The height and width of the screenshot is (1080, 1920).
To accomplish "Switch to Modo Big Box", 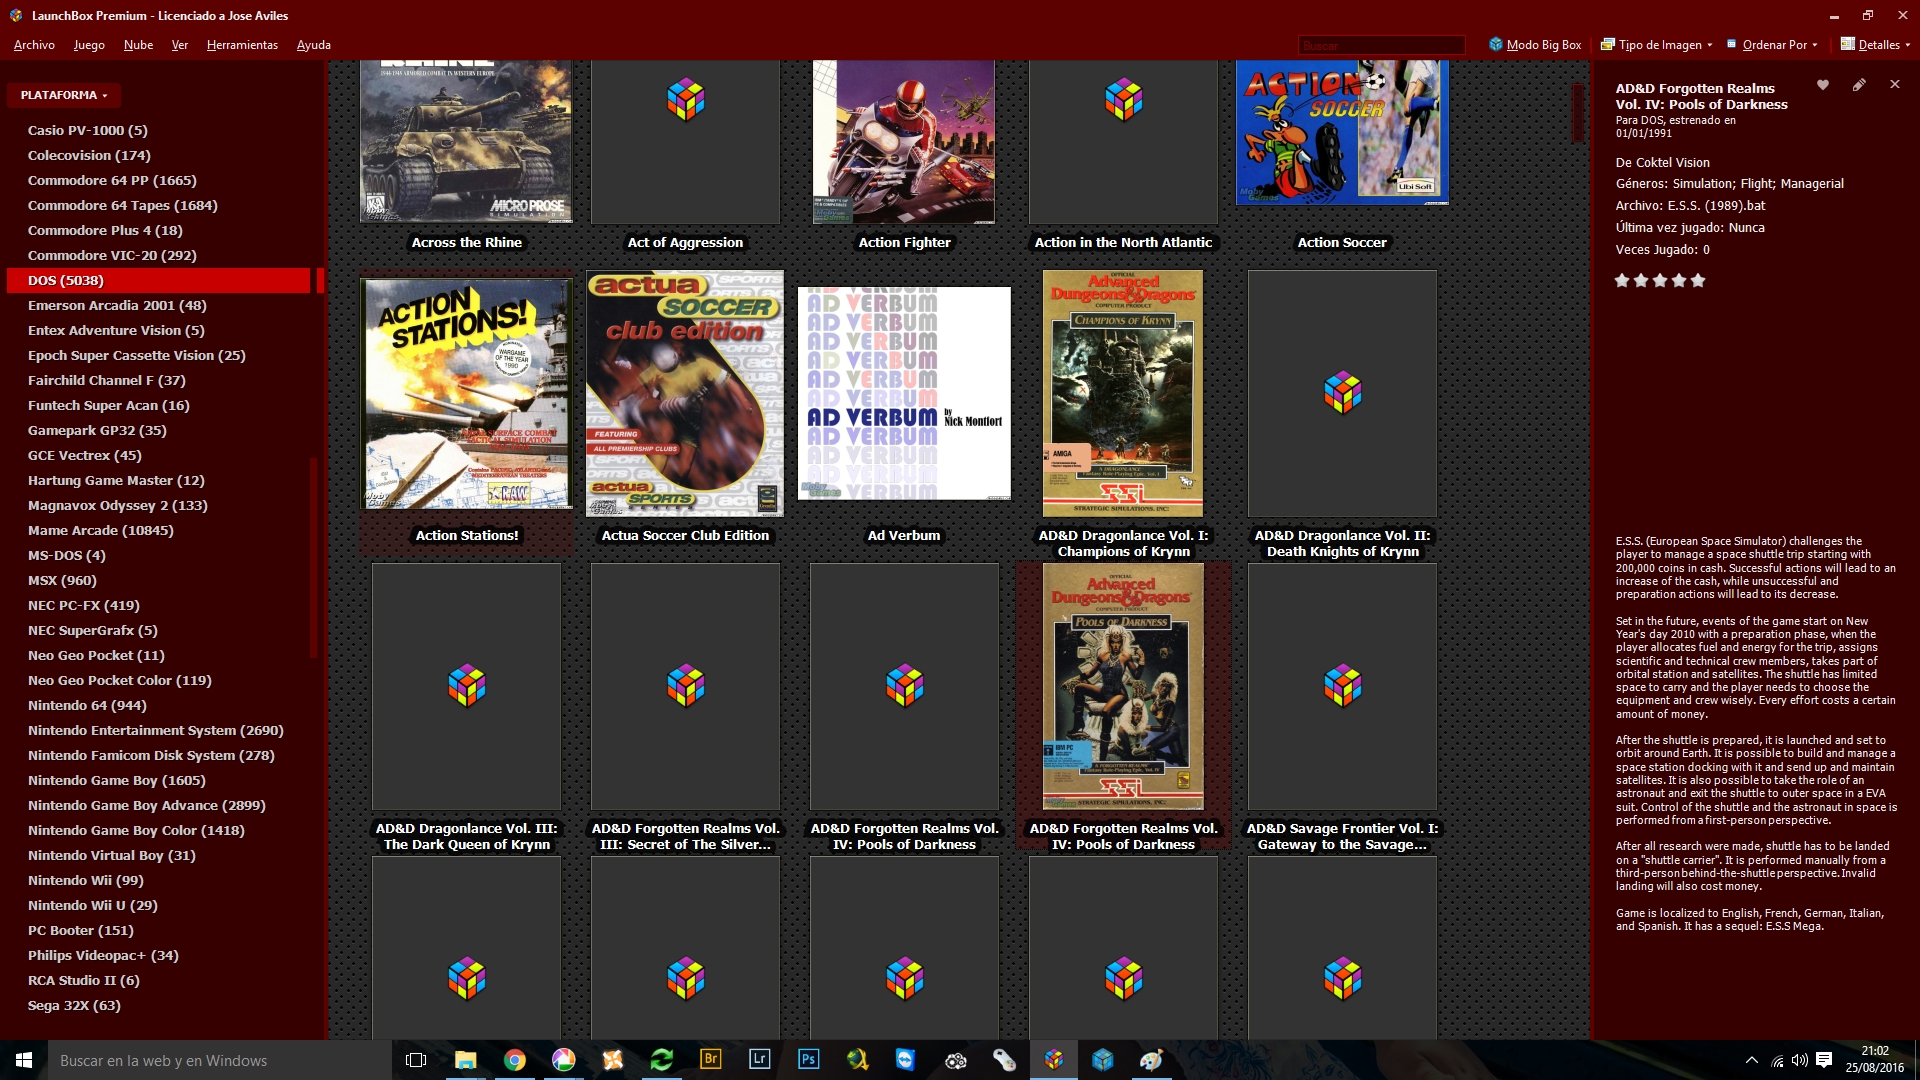I will click(1535, 45).
